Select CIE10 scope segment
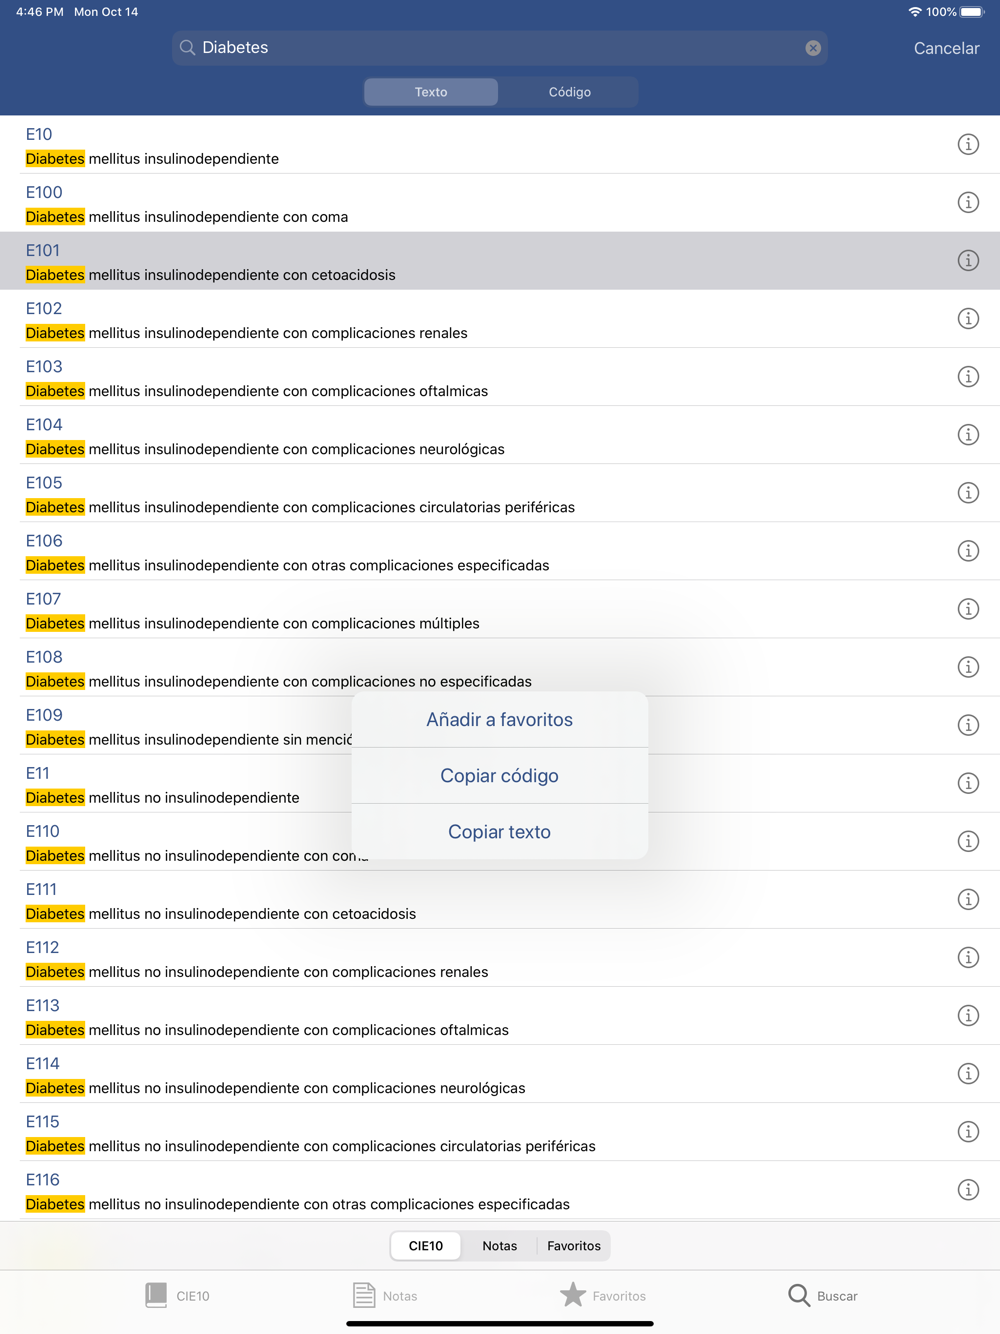1000x1334 pixels. 426,1246
